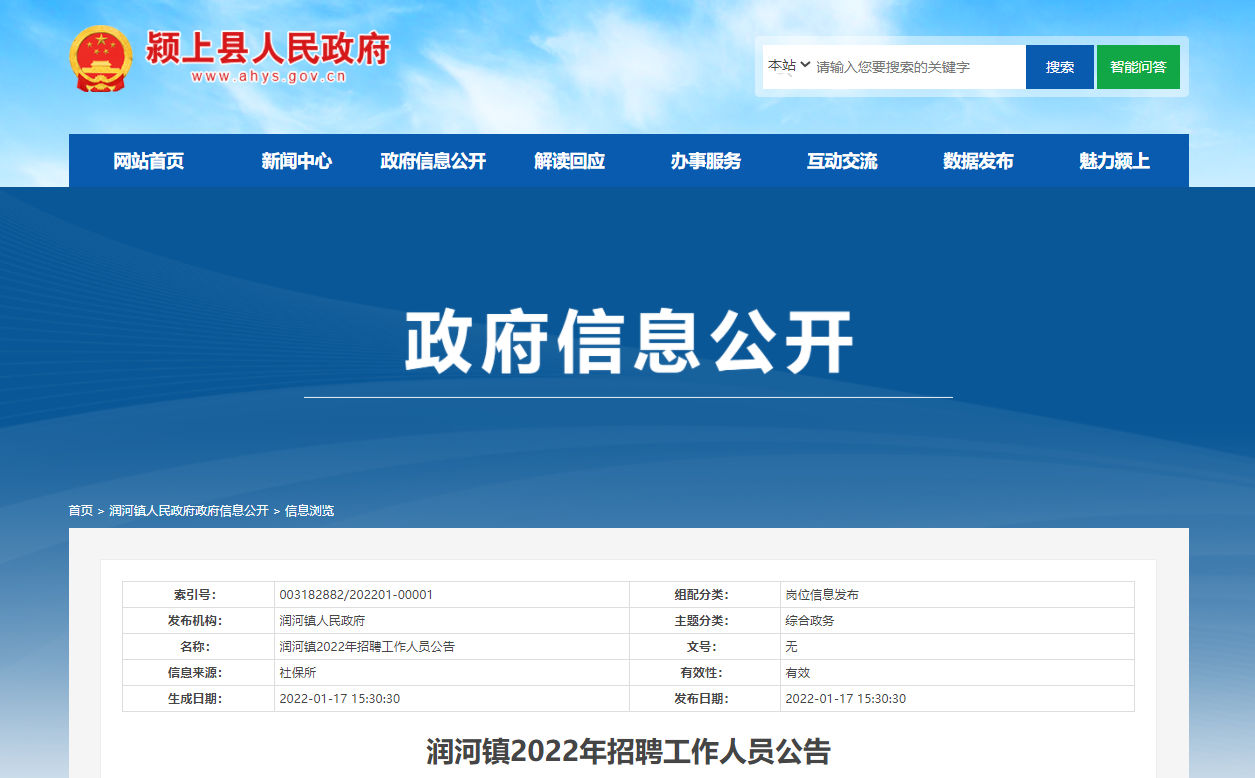Open the 解读回应 navigation item
The width and height of the screenshot is (1255, 778).
tap(569, 161)
